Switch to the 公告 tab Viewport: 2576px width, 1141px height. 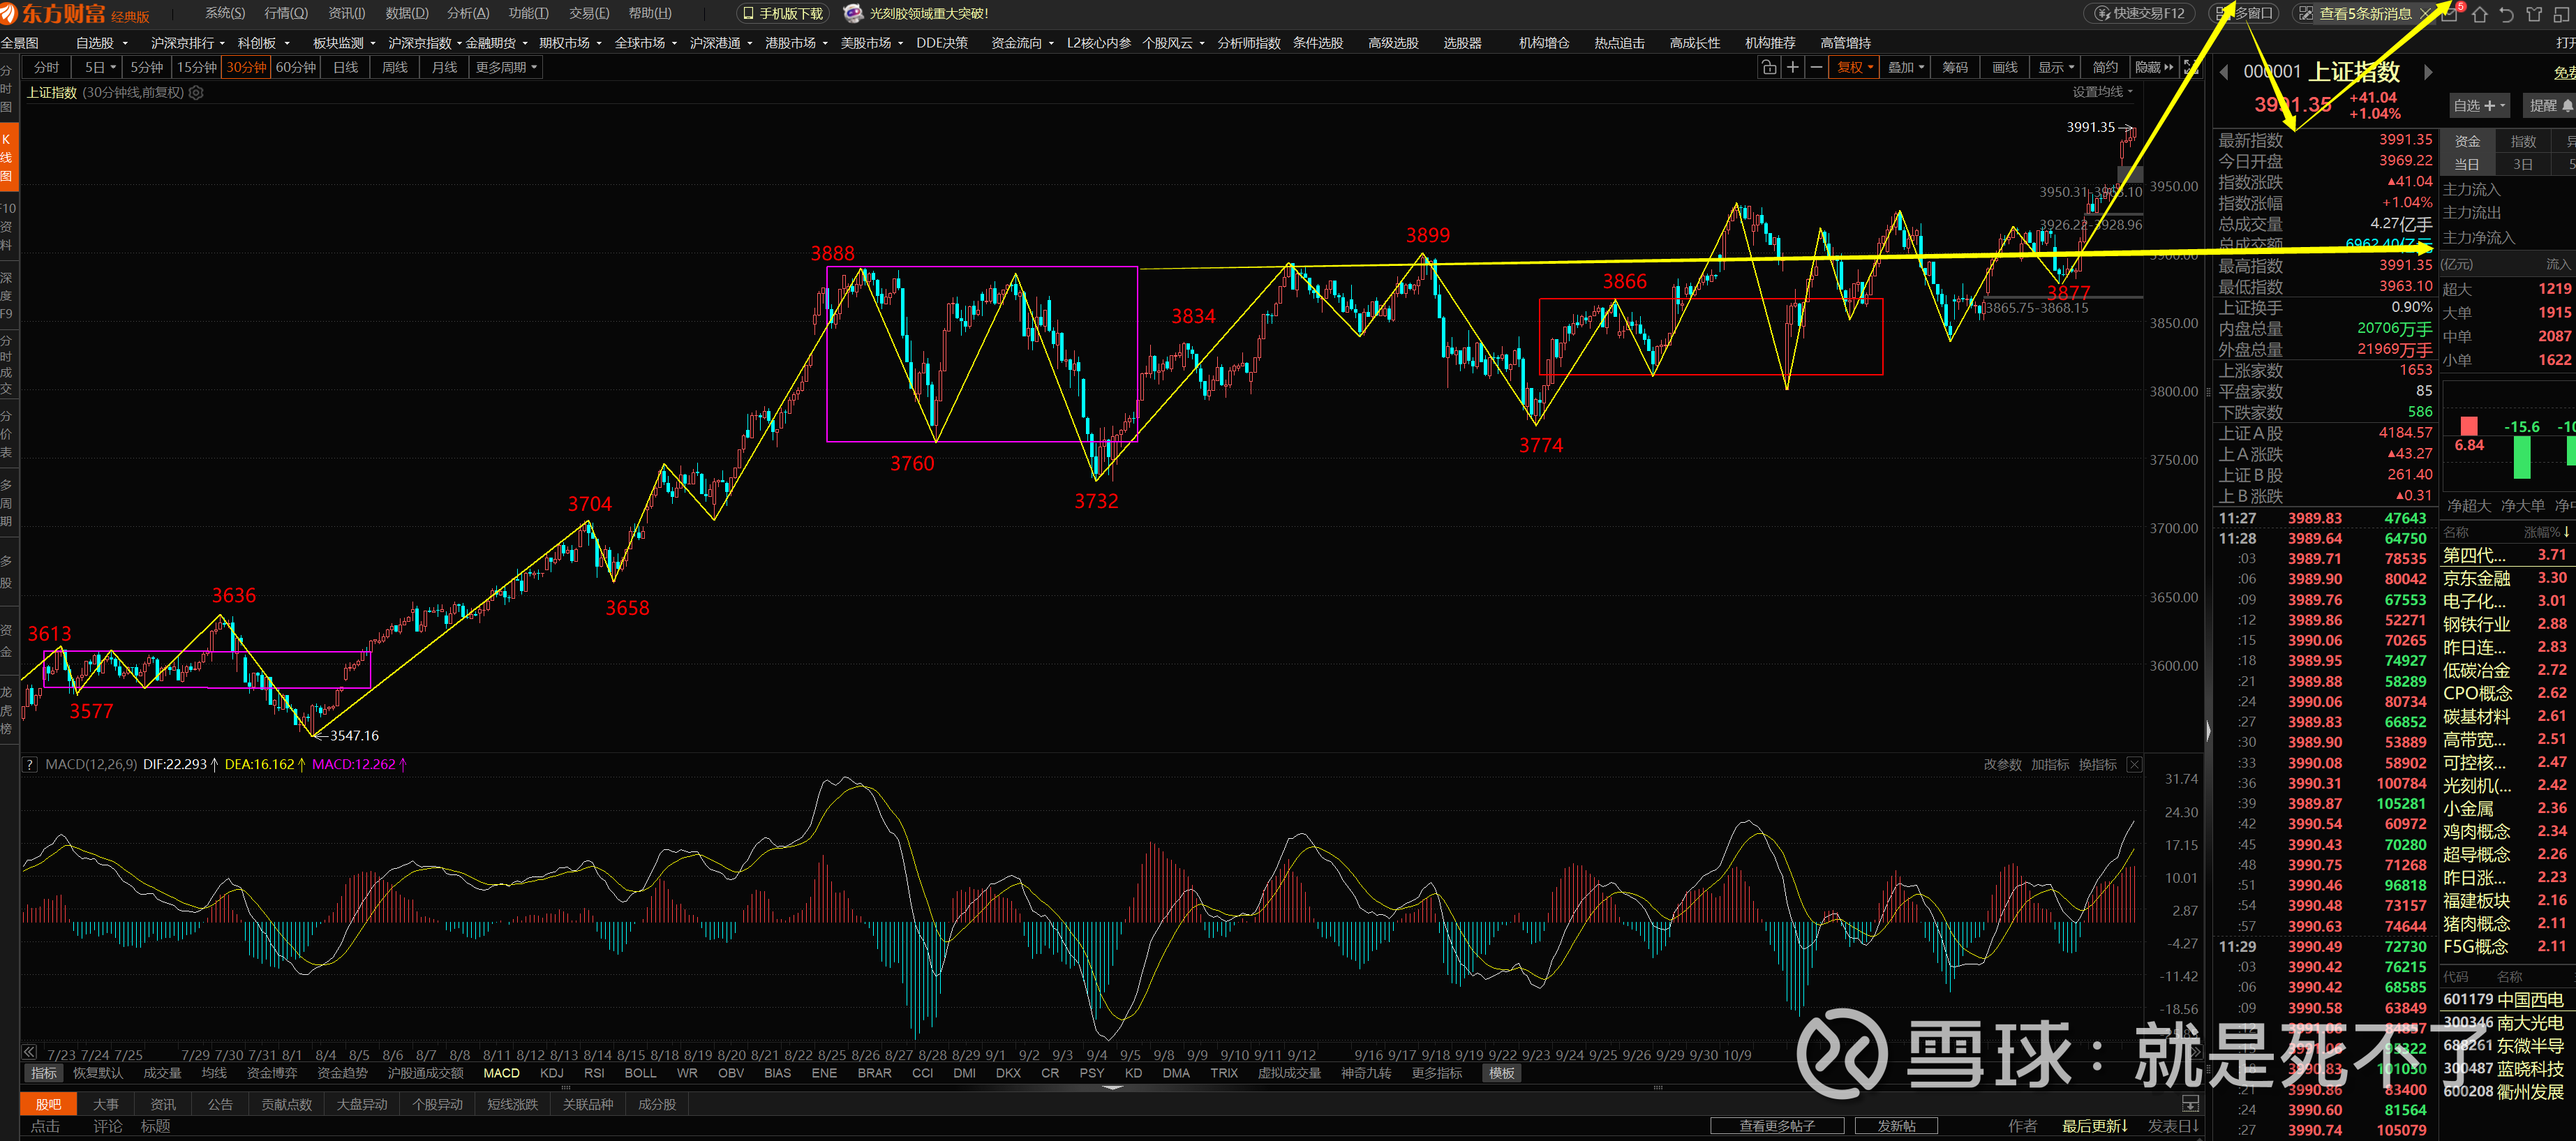pos(220,1104)
